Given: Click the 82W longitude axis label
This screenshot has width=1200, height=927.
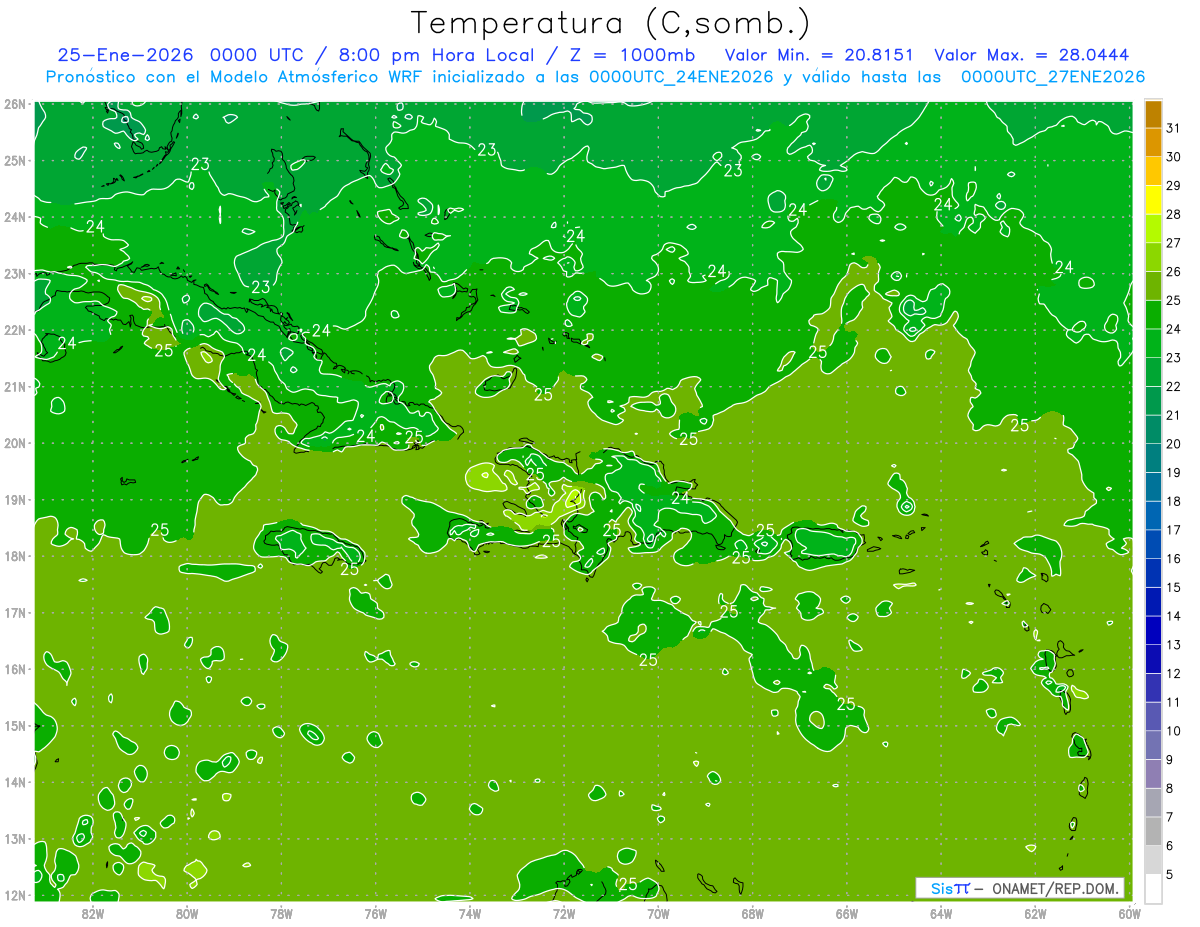Looking at the screenshot, I should point(92,913).
